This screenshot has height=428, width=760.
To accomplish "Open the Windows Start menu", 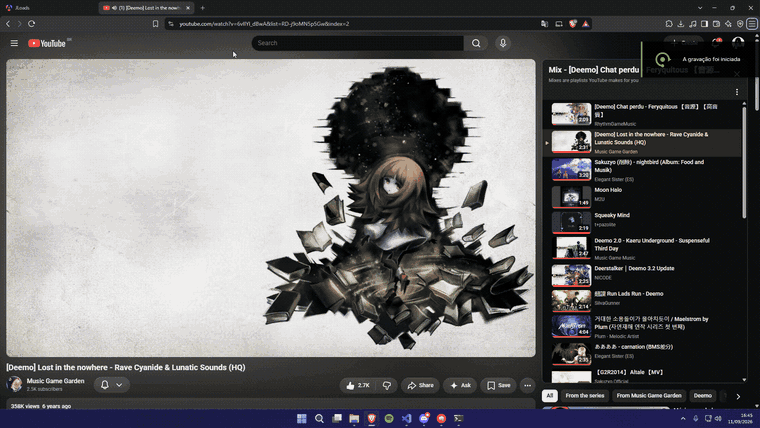I will pos(301,418).
